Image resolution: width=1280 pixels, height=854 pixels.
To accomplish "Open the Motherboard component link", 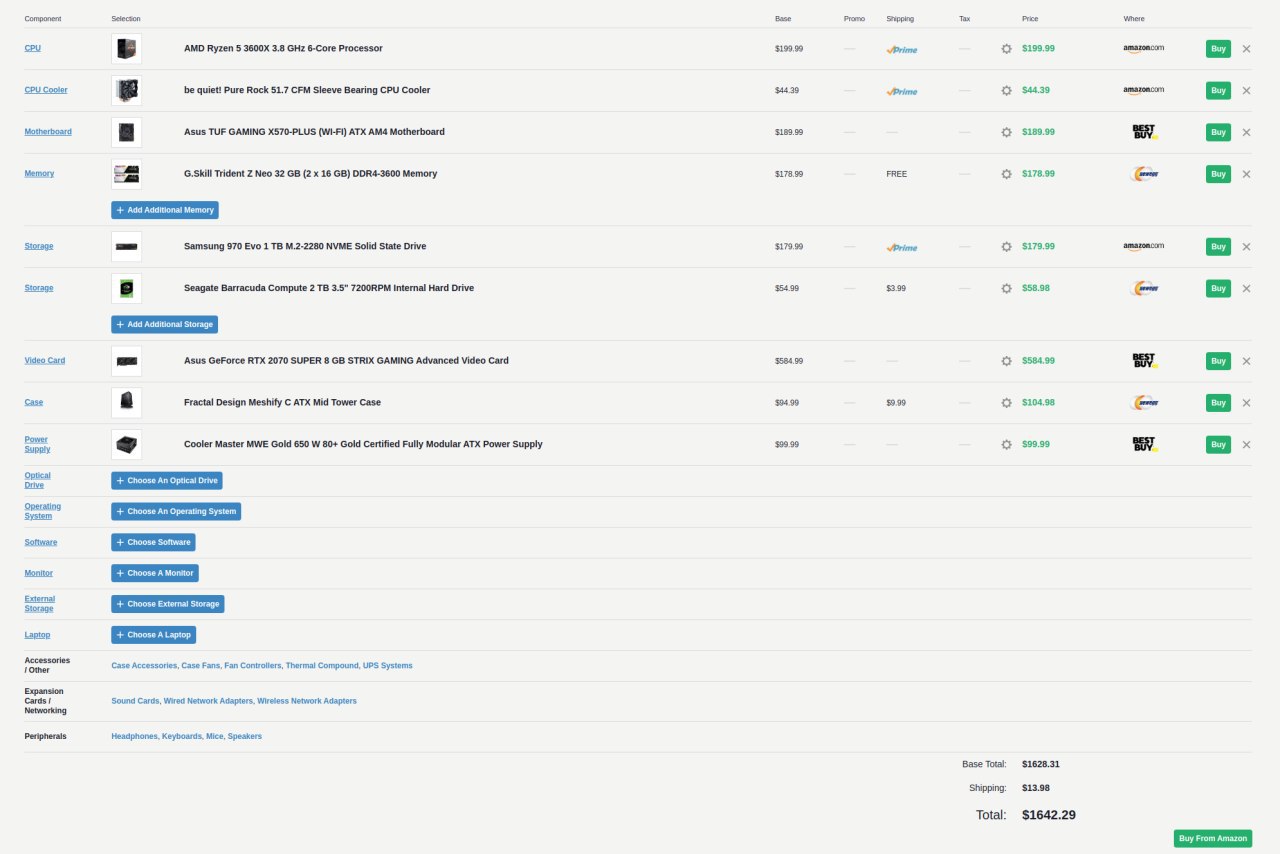I will pos(48,132).
